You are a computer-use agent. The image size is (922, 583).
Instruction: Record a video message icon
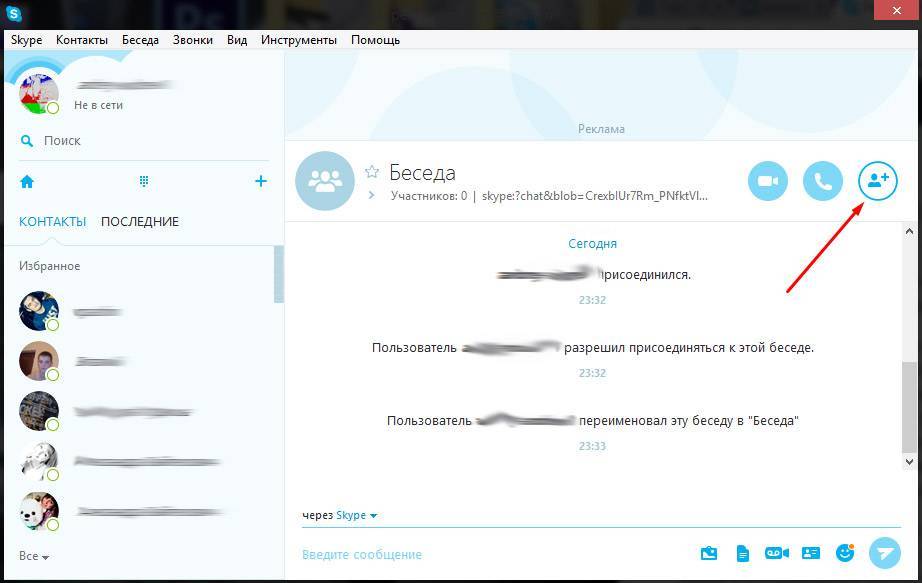pyautogui.click(x=776, y=553)
